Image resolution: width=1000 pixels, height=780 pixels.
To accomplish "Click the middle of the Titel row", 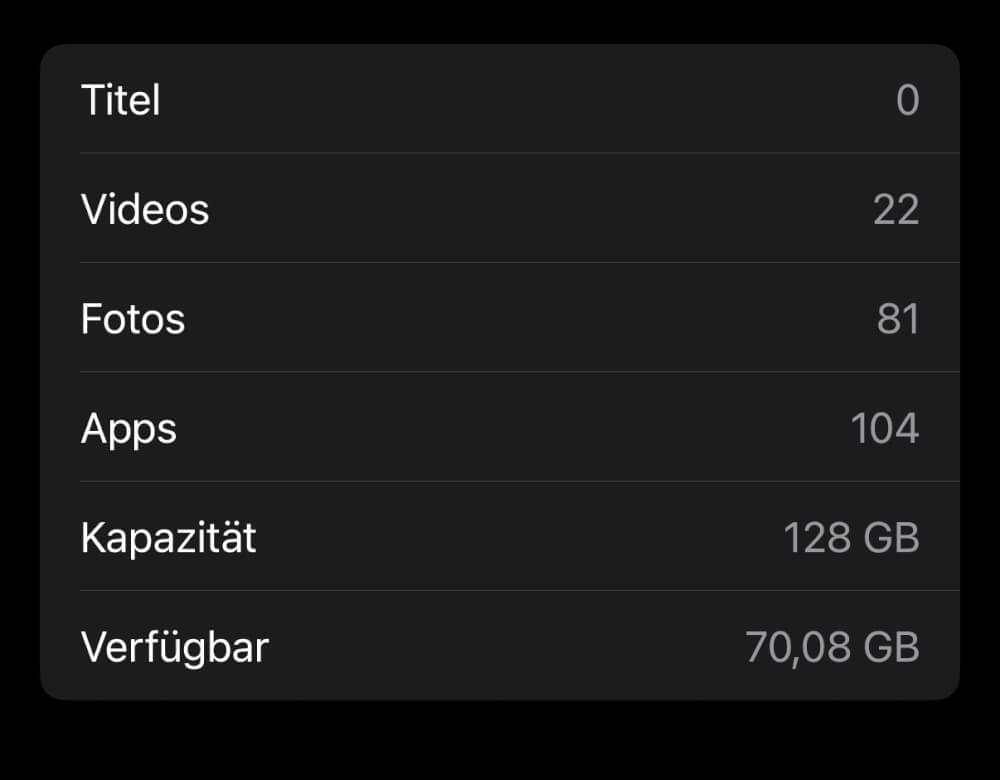I will click(500, 99).
